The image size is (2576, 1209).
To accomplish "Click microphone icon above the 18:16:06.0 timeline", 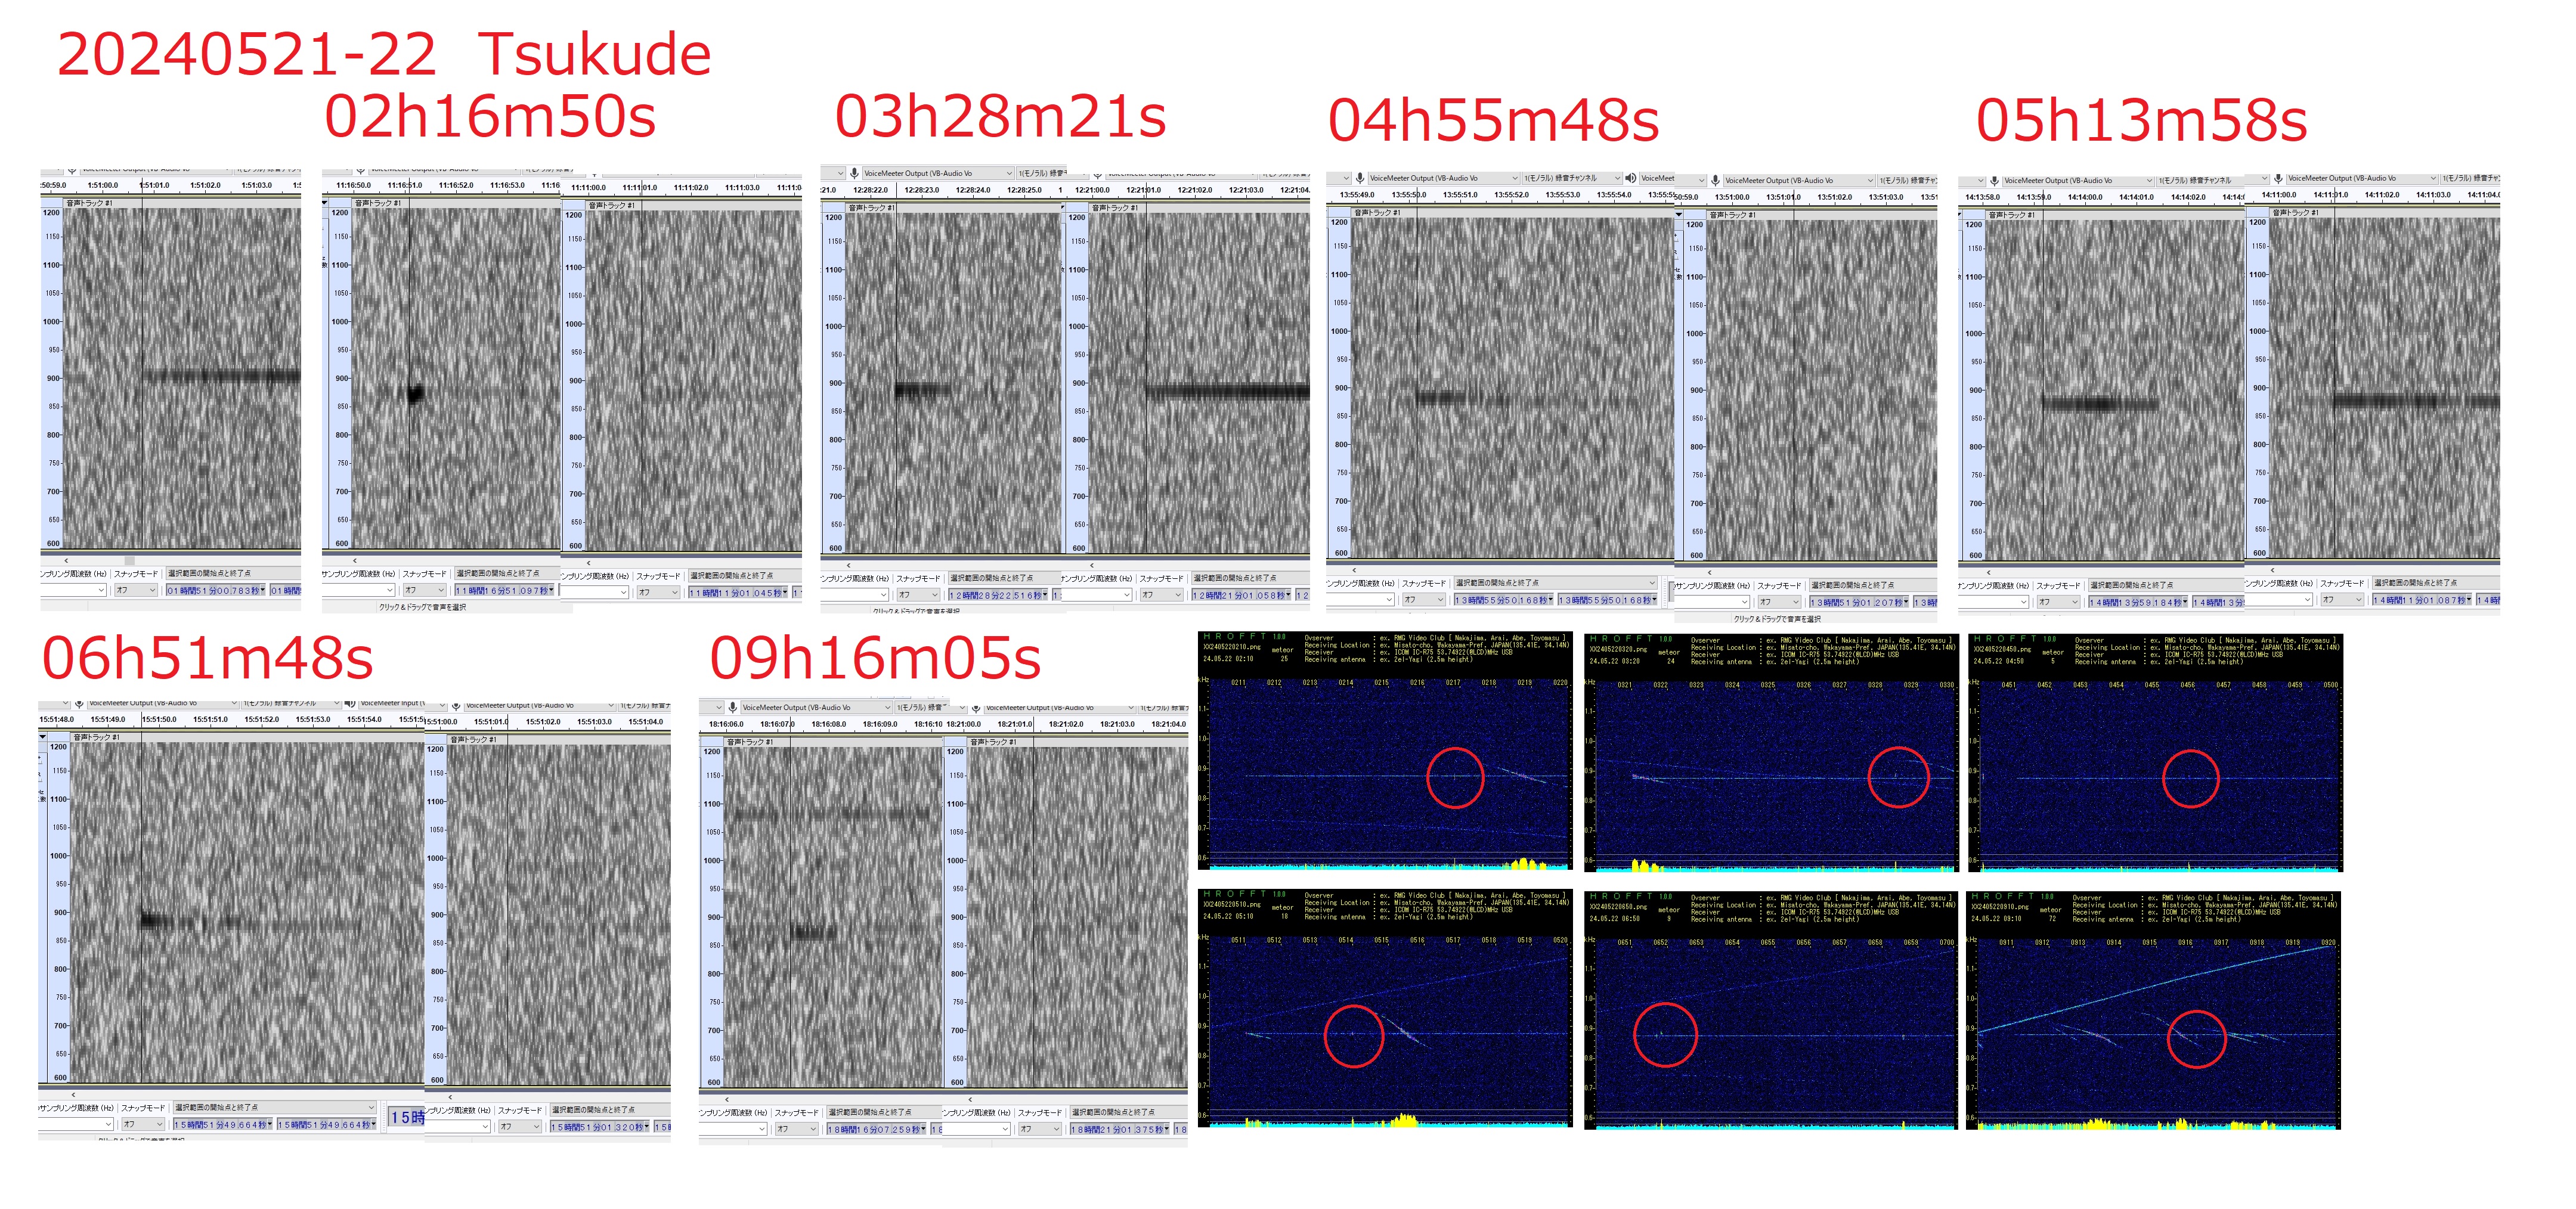I will click(732, 707).
